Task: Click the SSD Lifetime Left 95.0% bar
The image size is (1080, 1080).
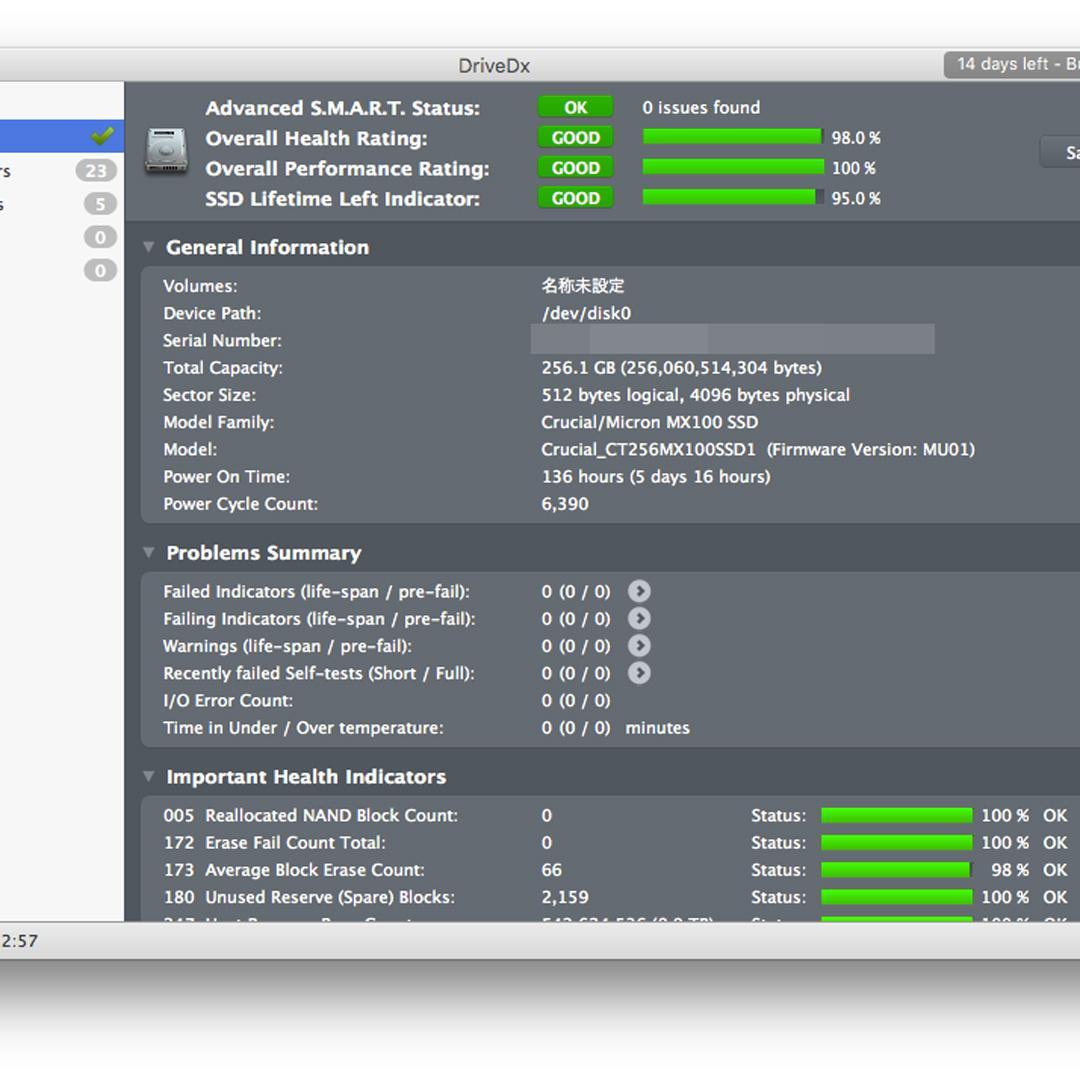Action: (733, 198)
